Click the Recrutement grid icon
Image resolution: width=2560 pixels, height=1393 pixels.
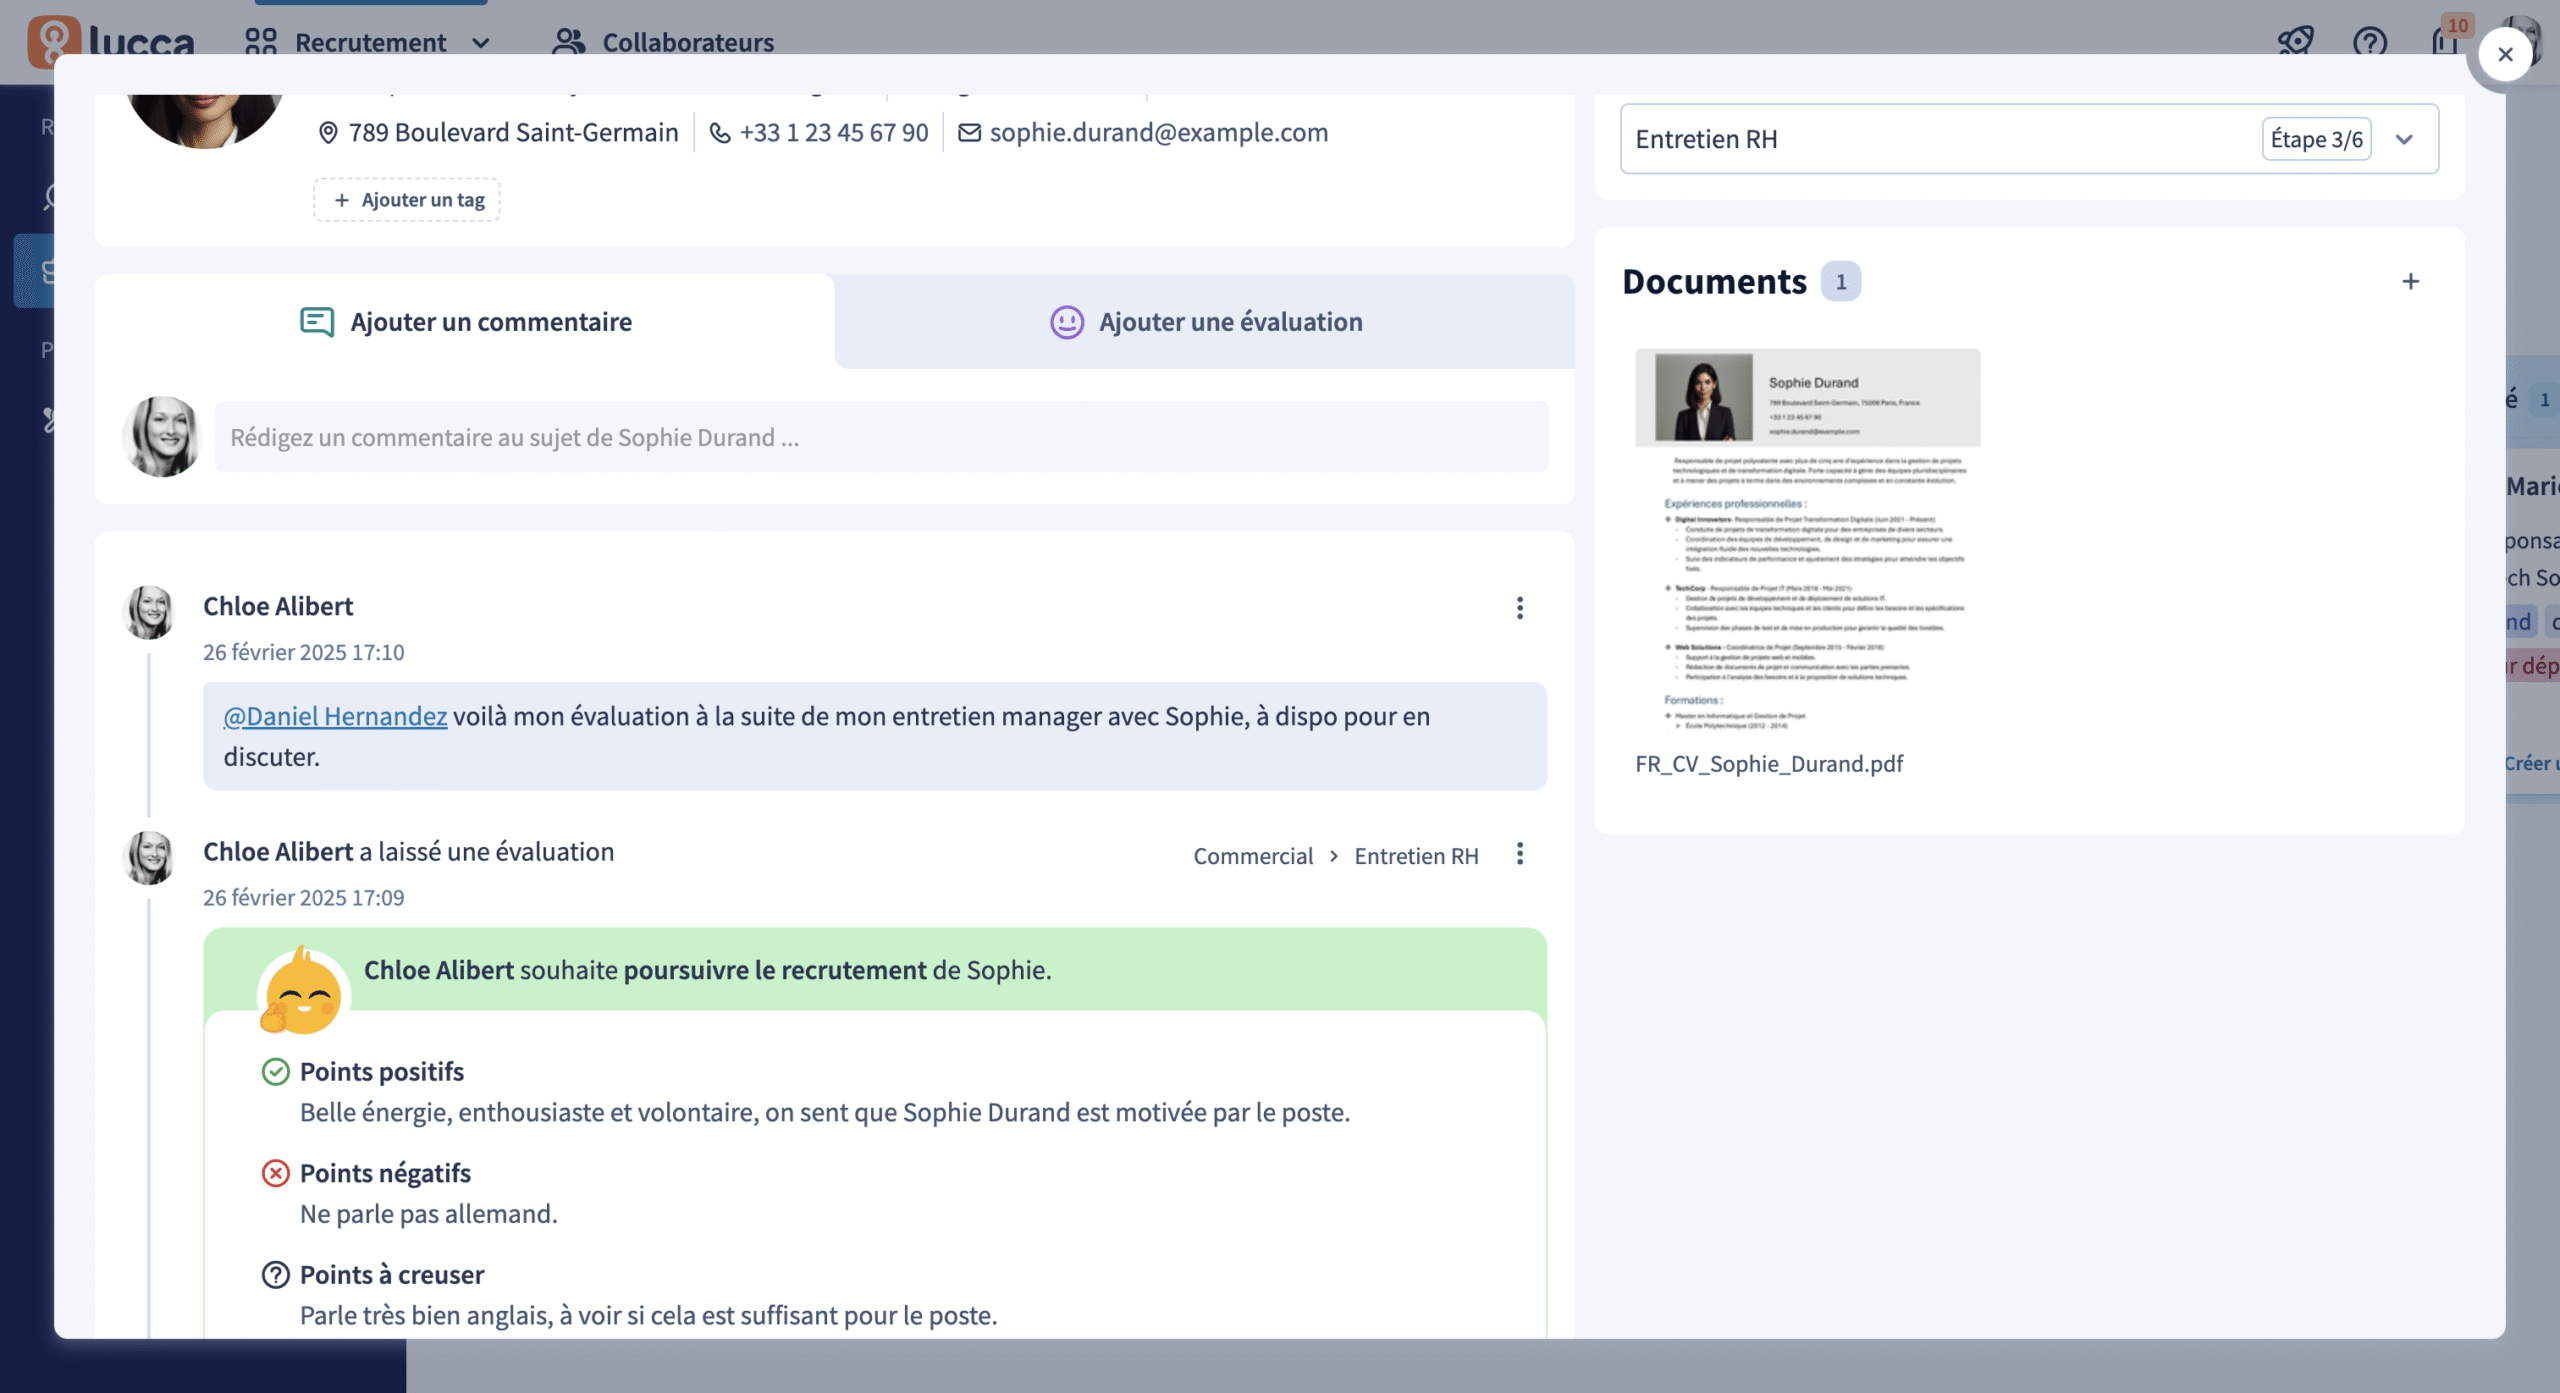click(260, 42)
